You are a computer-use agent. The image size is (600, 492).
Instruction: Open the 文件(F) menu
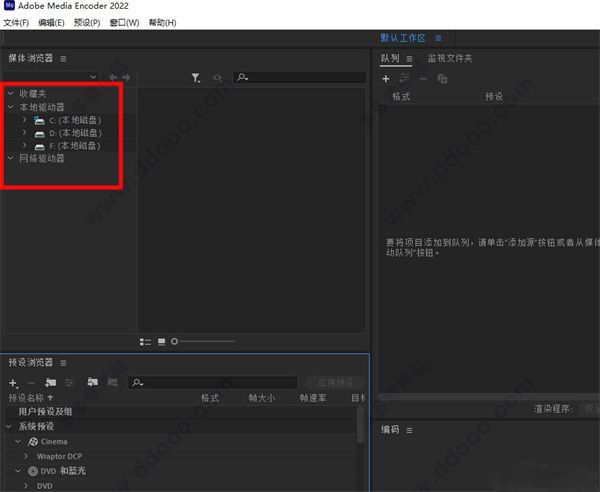pos(16,23)
